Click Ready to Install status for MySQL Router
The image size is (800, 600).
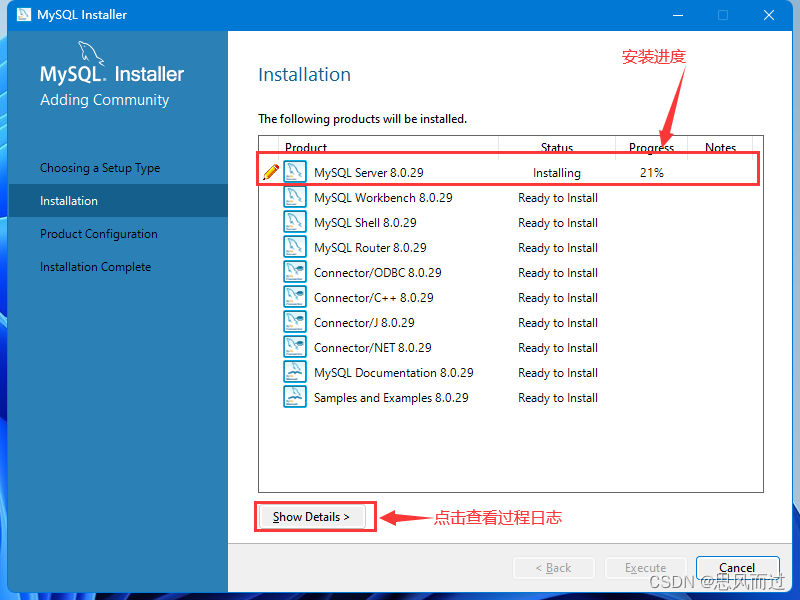pyautogui.click(x=558, y=247)
